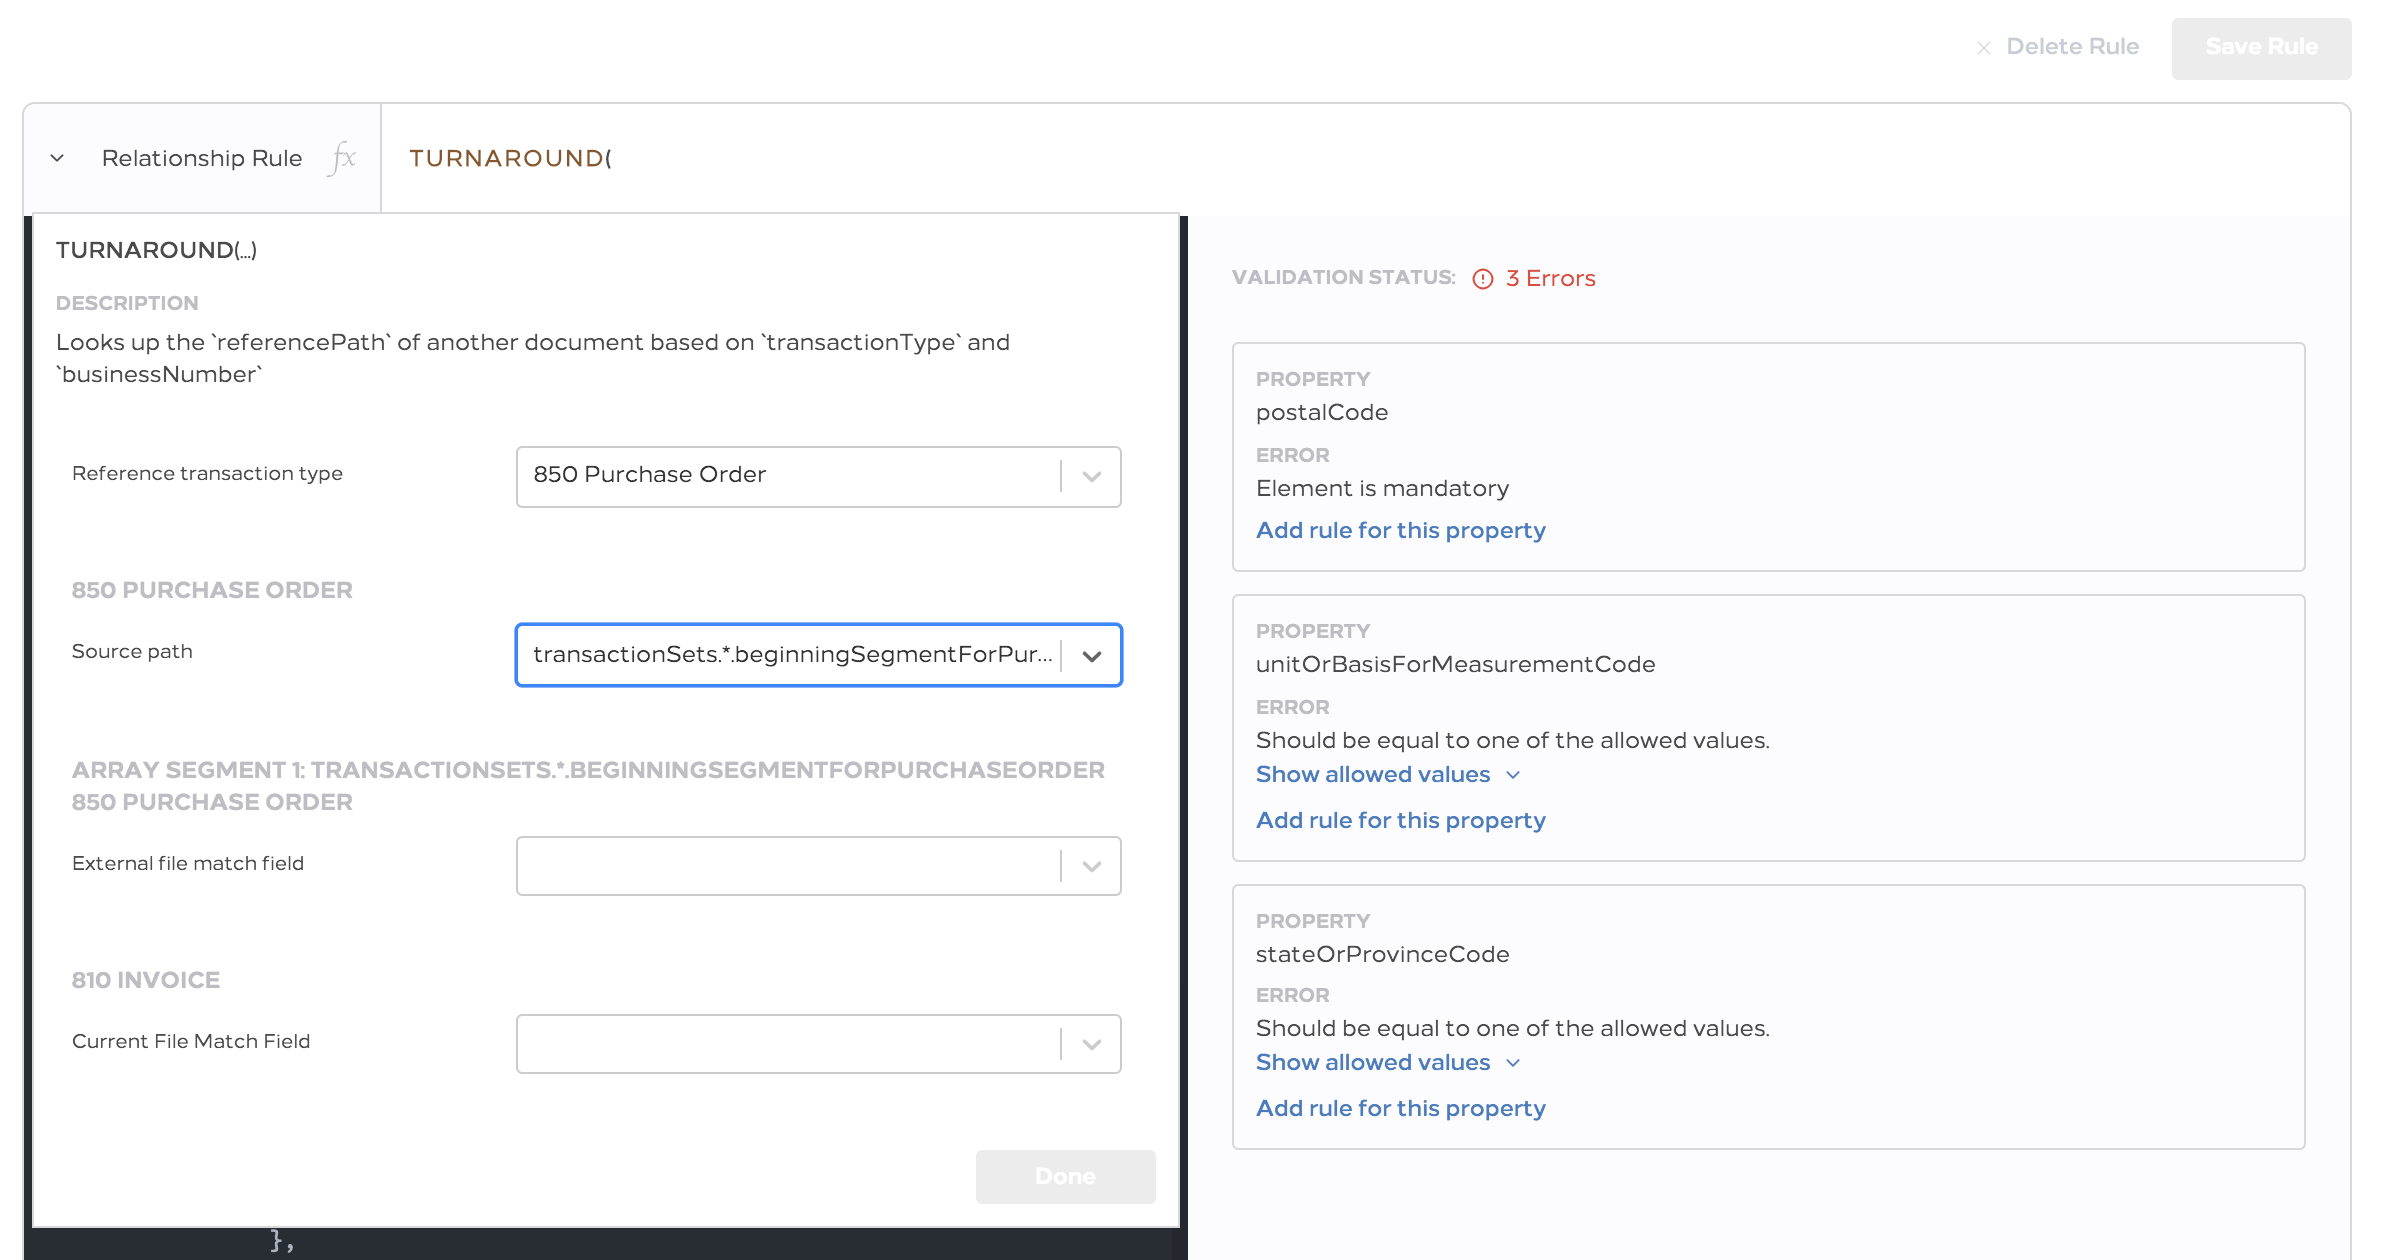Click the Relationship Rule label
Image resolution: width=2402 pixels, height=1260 pixels.
[x=202, y=158]
